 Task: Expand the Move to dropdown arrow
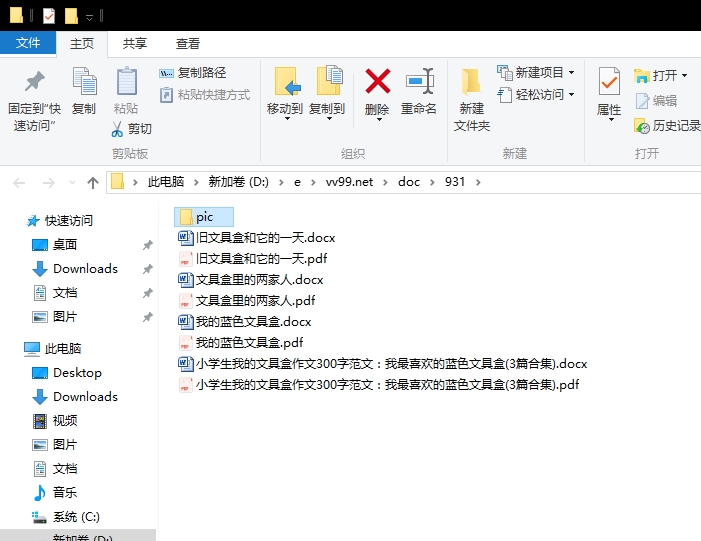point(287,119)
